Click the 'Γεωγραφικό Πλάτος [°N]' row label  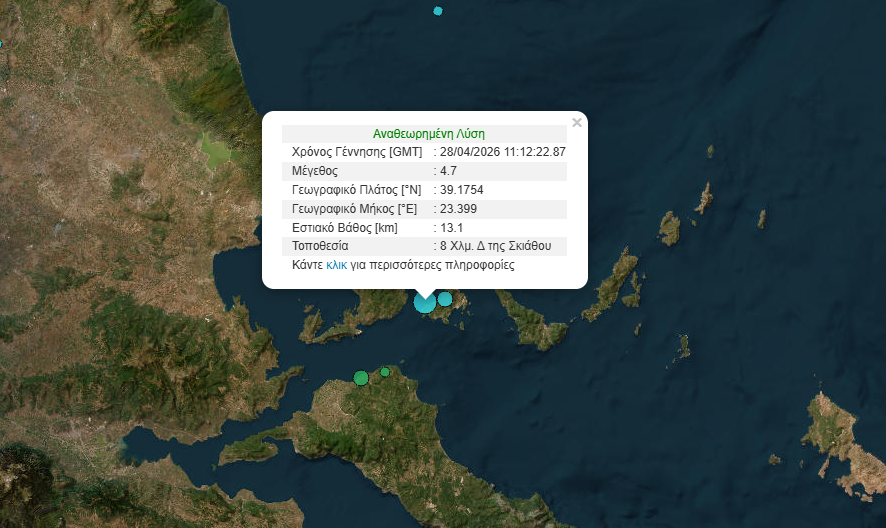click(356, 190)
